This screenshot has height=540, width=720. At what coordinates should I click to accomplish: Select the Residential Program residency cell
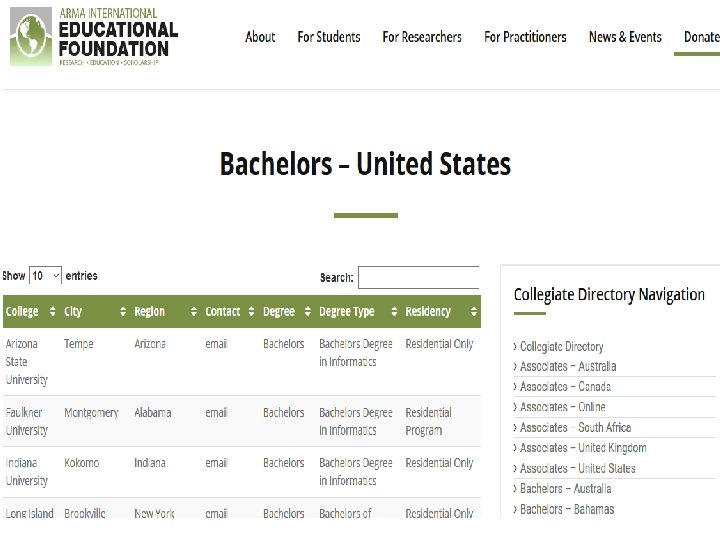click(x=428, y=422)
